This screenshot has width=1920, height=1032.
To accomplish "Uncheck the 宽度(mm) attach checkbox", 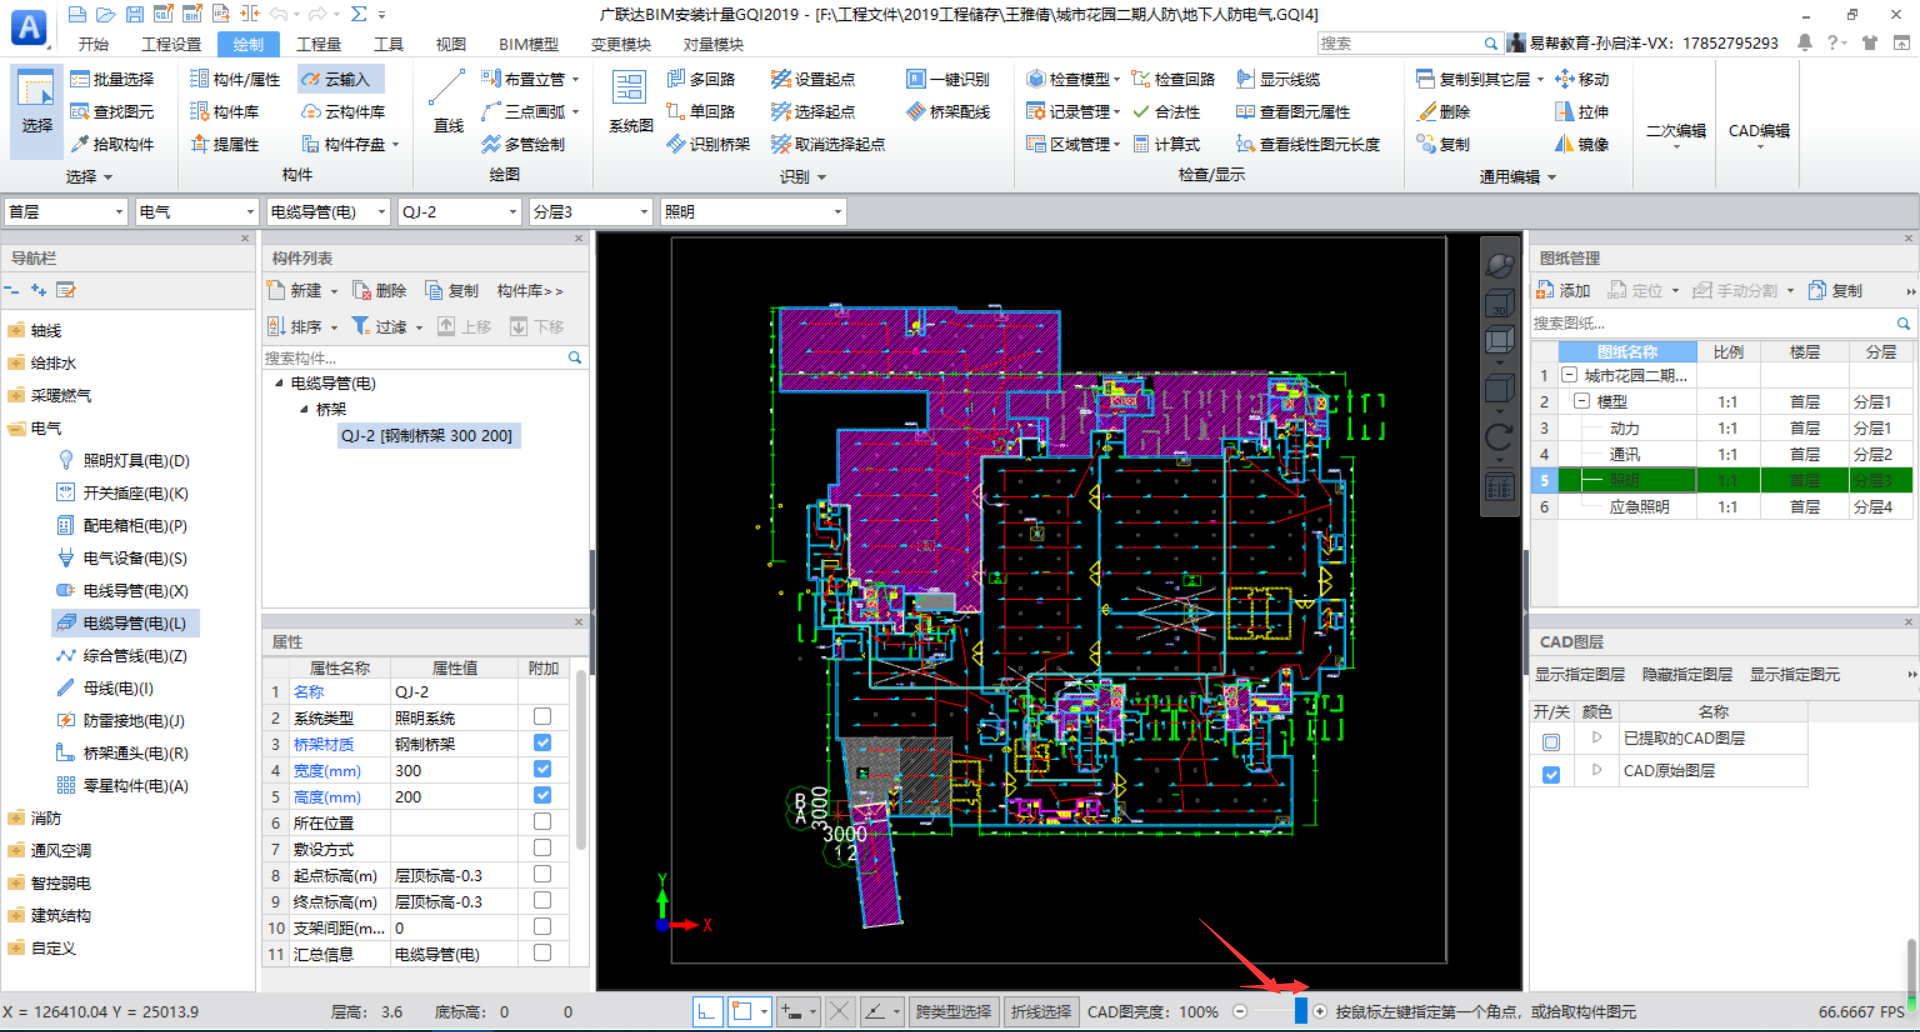I will tap(542, 769).
